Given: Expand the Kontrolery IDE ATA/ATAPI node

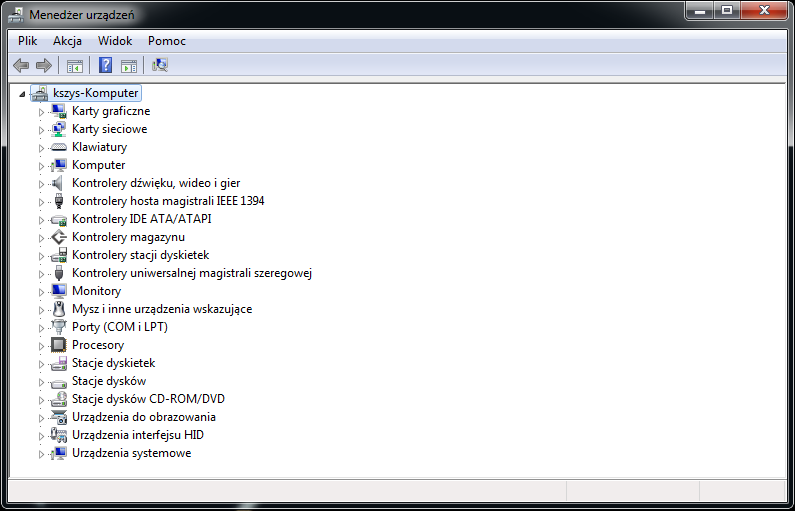Looking at the screenshot, I should (42, 220).
